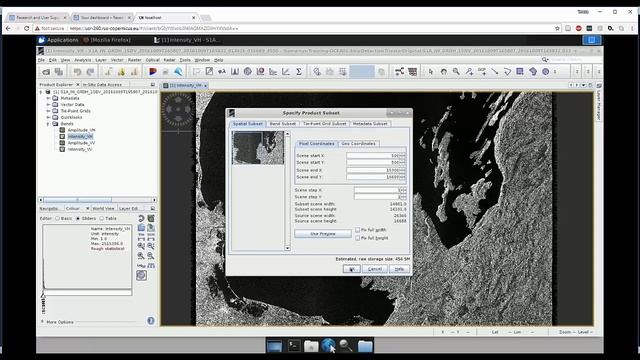This screenshot has height=360, width=640.
Task: Enable Fix full height checkbox
Action: coord(358,238)
